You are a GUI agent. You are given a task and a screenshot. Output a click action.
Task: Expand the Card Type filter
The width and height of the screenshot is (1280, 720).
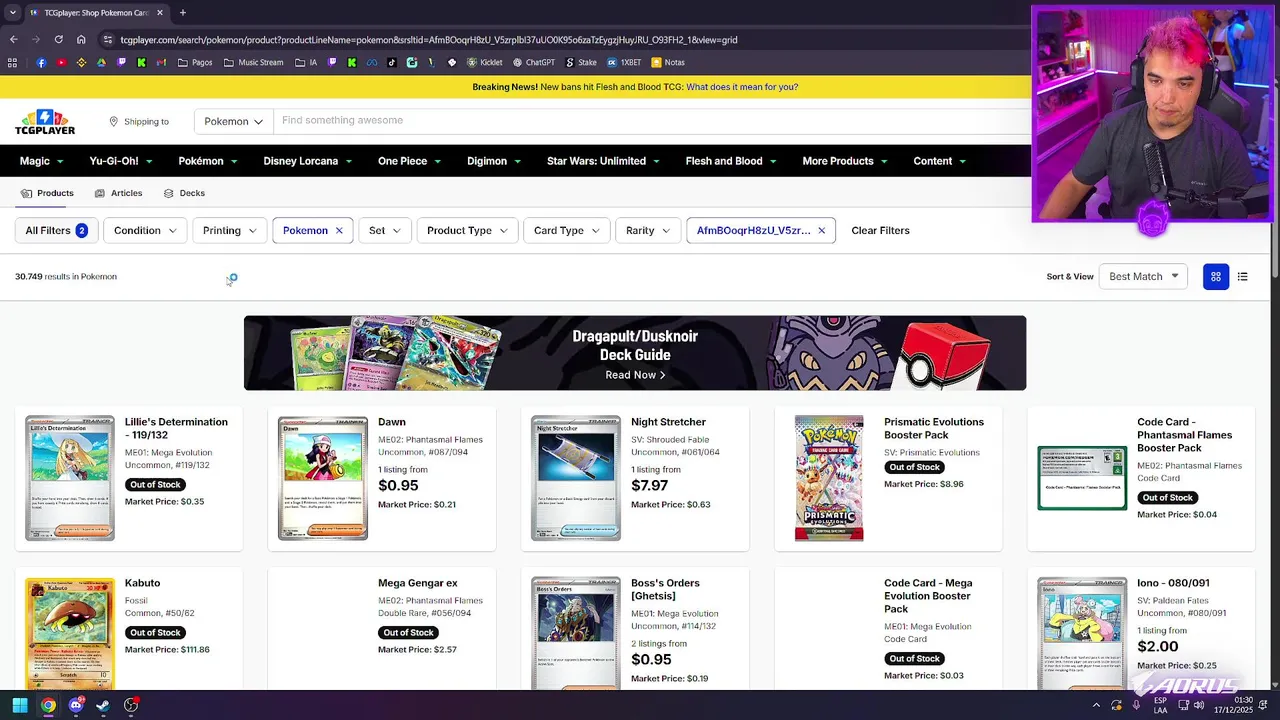coord(566,231)
